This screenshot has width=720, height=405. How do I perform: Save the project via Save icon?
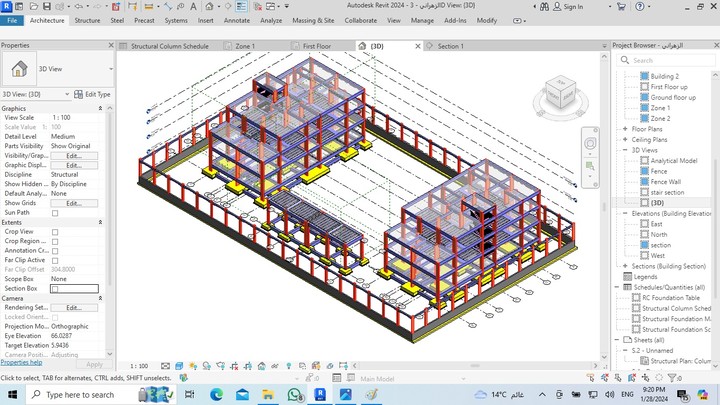(x=47, y=6)
